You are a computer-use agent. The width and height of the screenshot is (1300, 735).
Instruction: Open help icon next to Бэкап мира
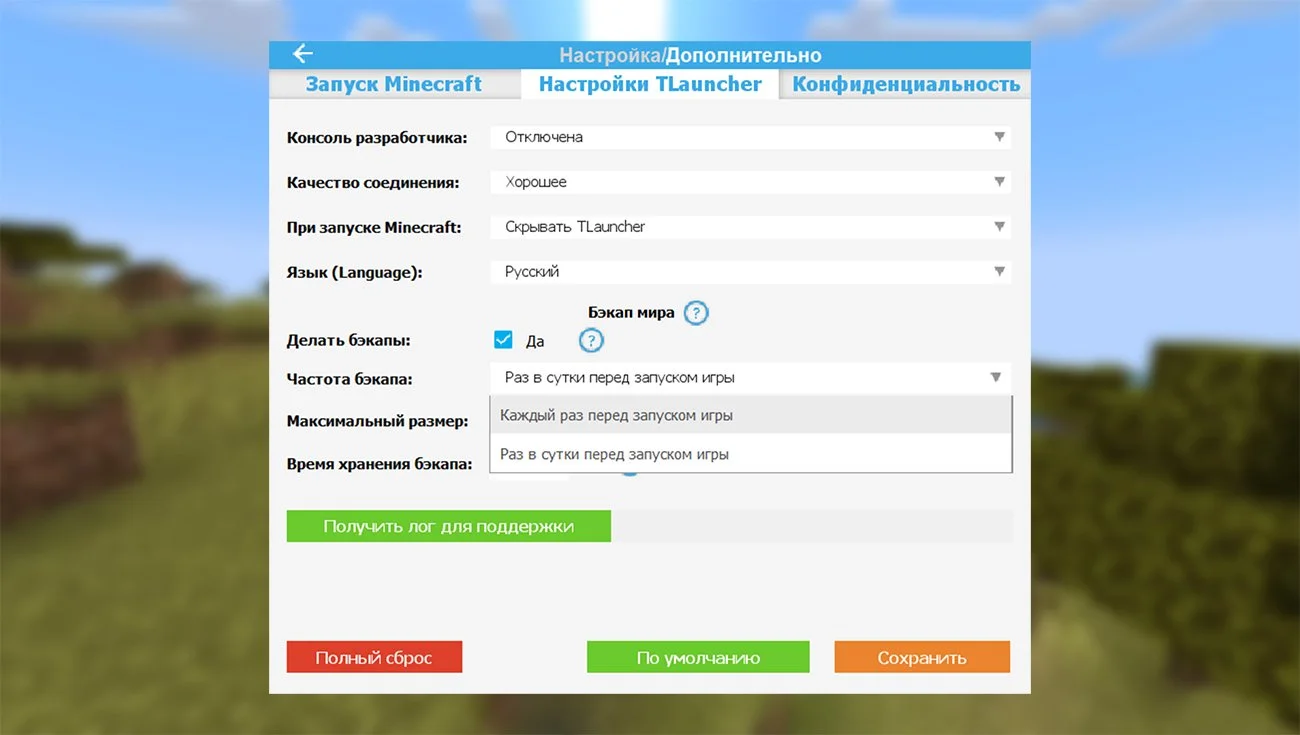coord(696,313)
